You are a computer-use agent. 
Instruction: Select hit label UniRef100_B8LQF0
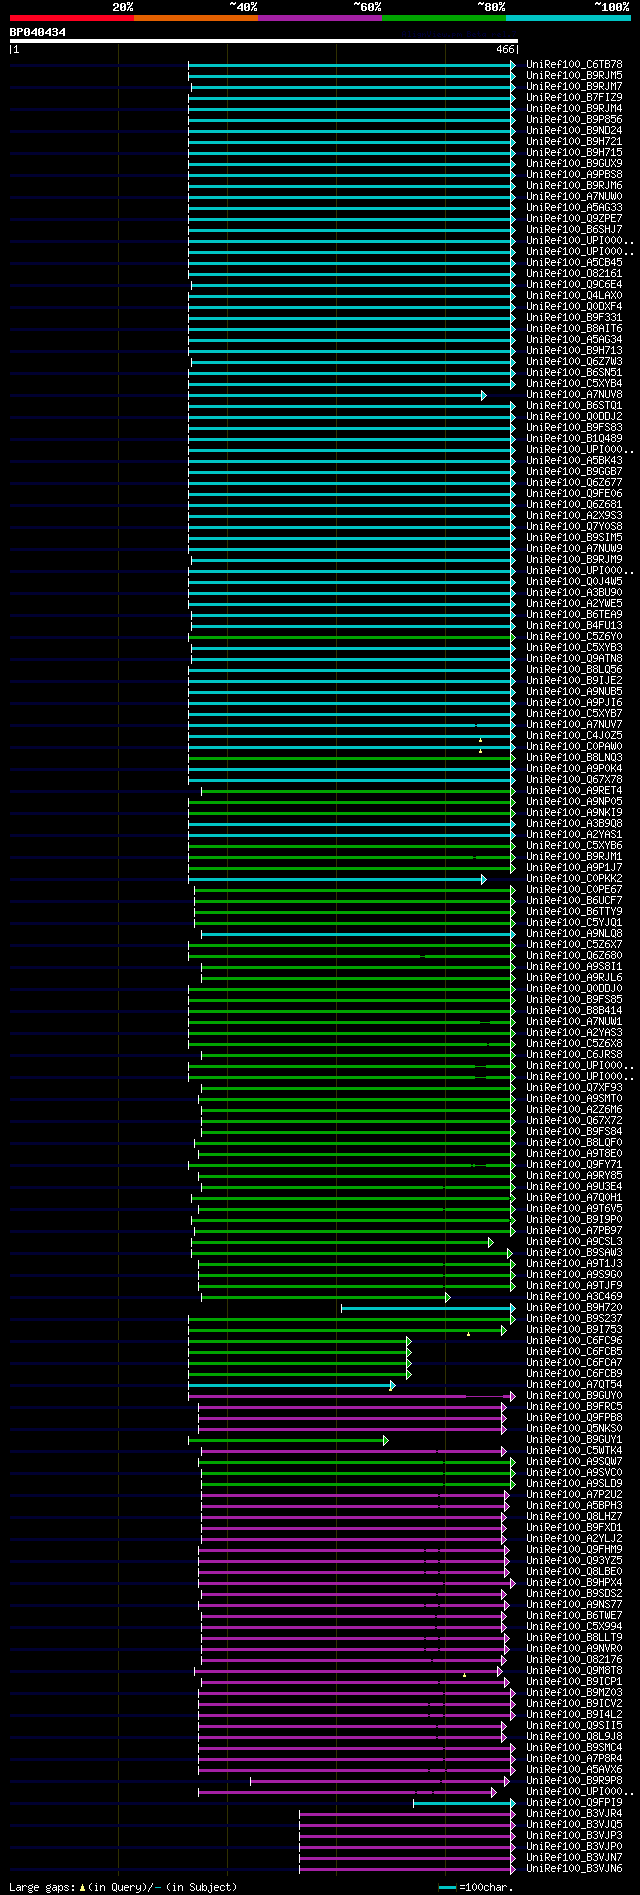[574, 1142]
